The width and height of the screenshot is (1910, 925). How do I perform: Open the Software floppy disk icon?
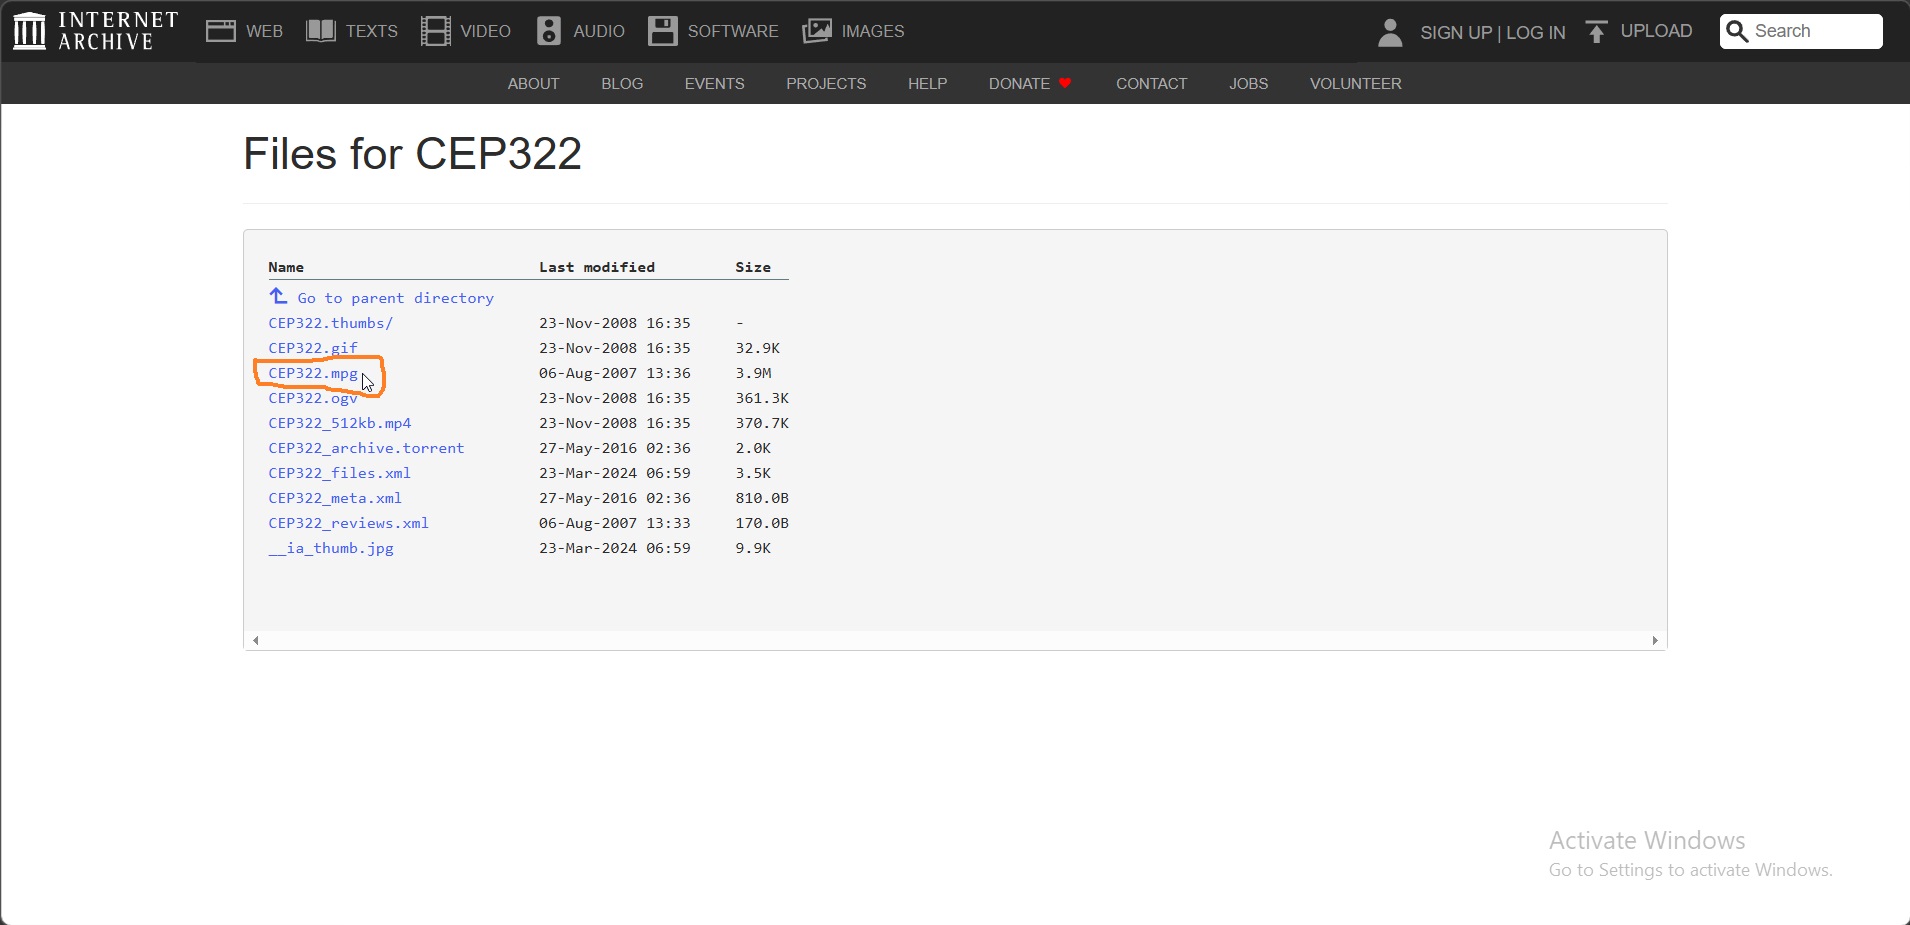pos(662,31)
